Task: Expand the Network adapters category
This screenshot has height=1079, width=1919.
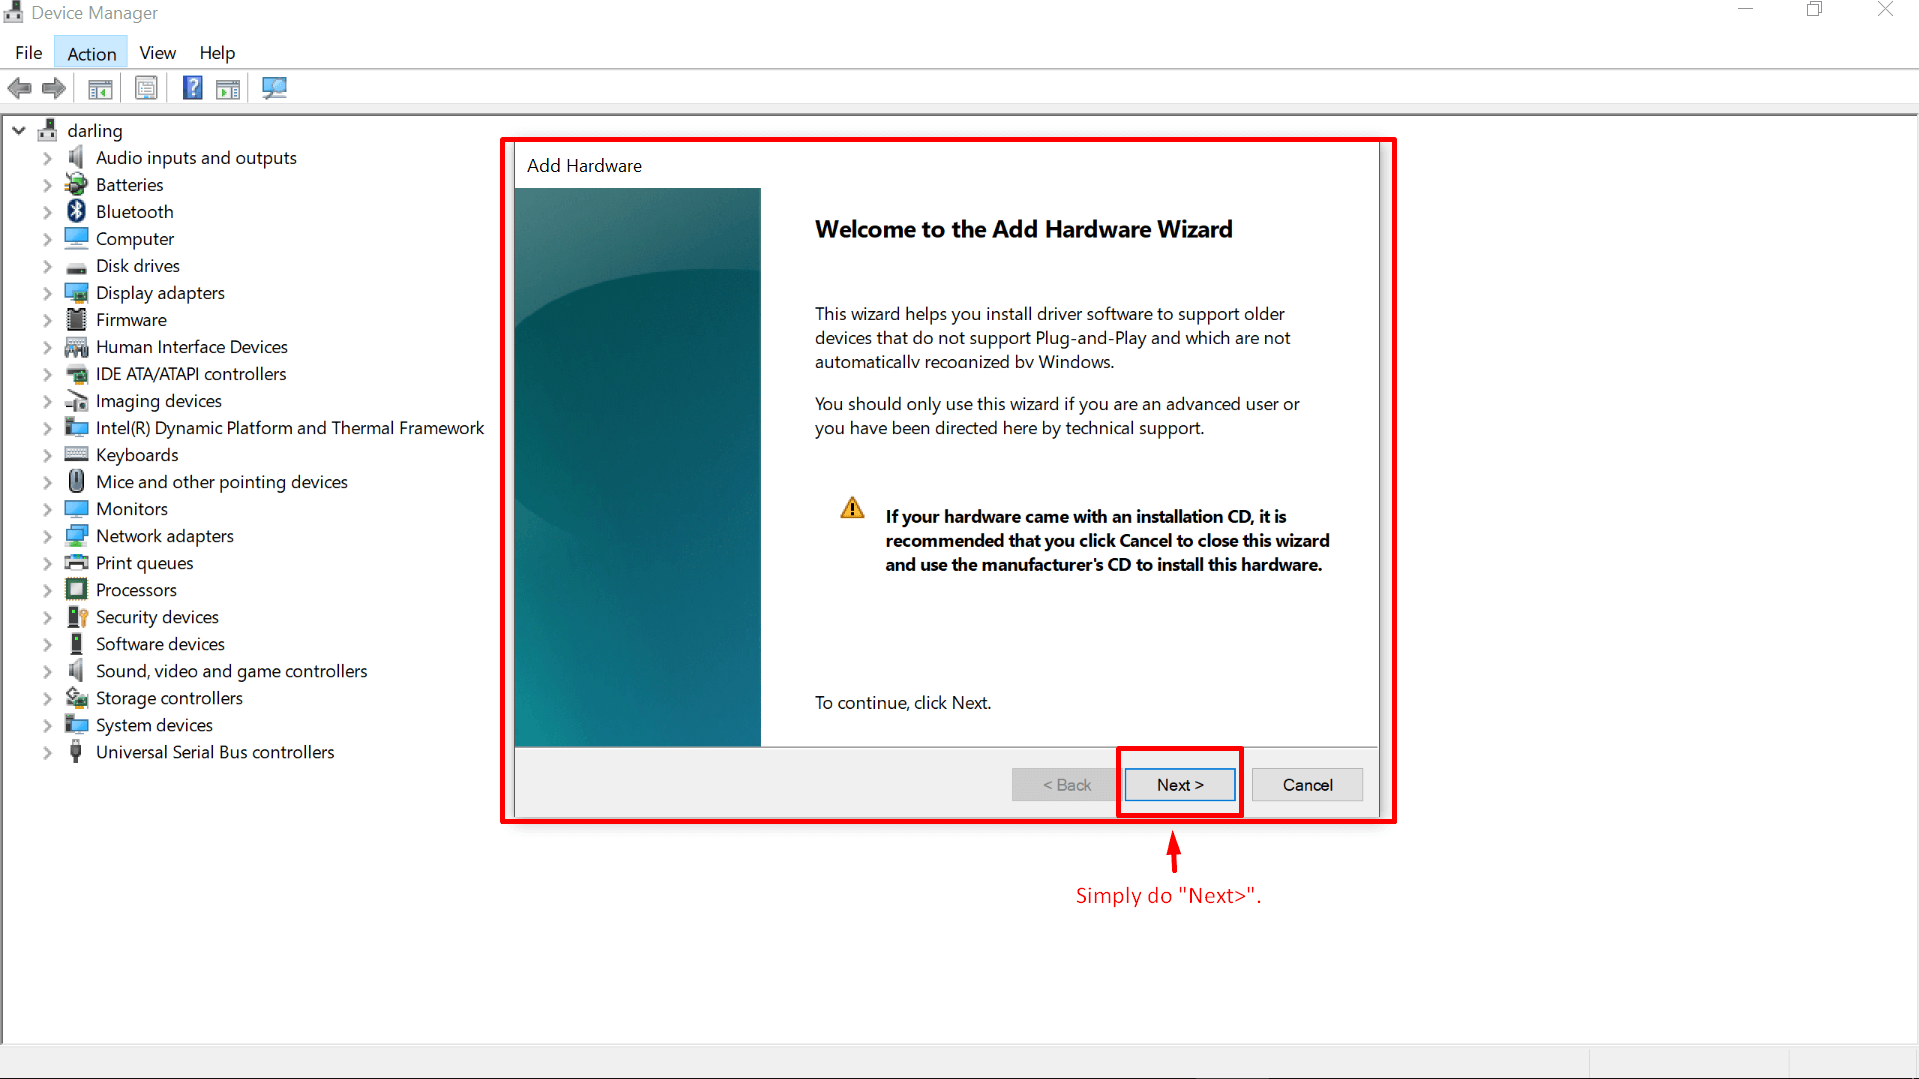Action: click(47, 536)
